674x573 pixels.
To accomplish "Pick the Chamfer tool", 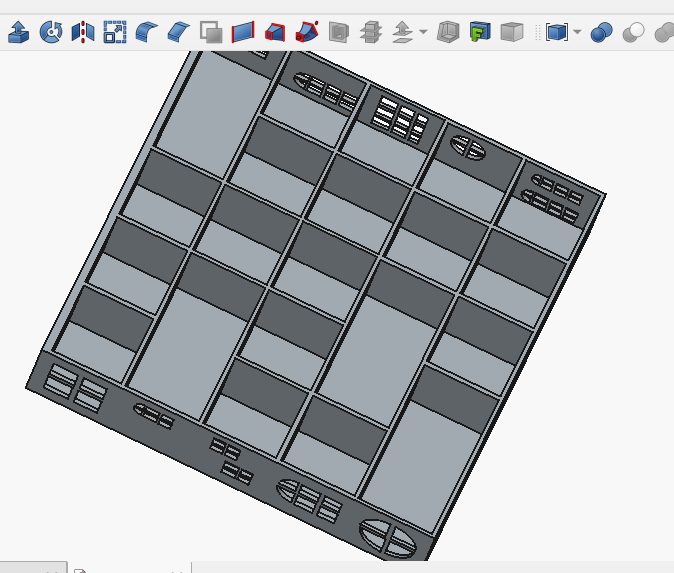I will point(179,33).
